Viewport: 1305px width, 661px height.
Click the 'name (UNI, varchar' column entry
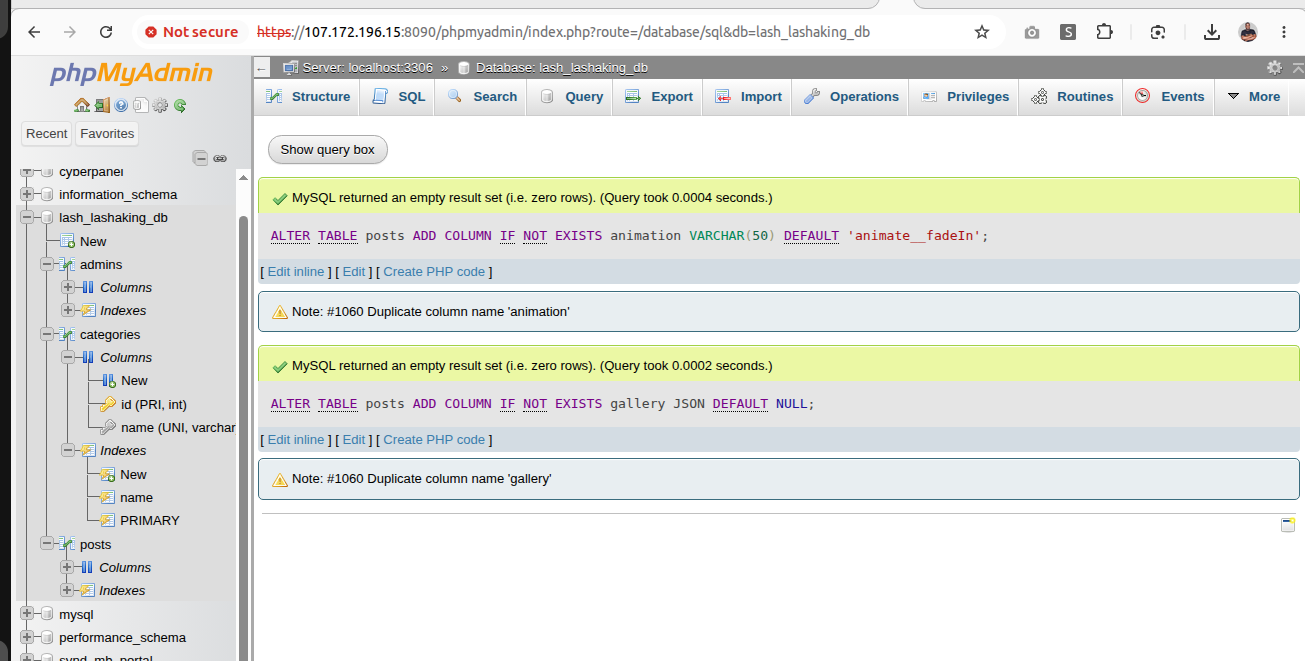pyautogui.click(x=178, y=428)
